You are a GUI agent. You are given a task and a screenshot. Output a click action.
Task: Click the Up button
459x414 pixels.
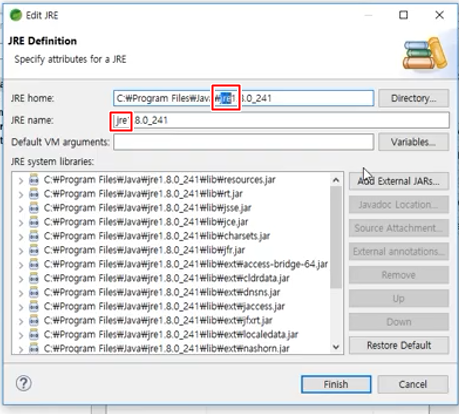click(x=399, y=298)
